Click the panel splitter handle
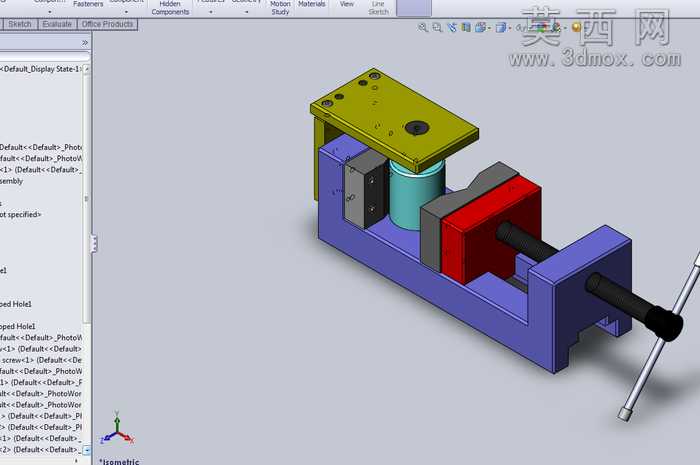This screenshot has height=465, width=700. point(94,244)
